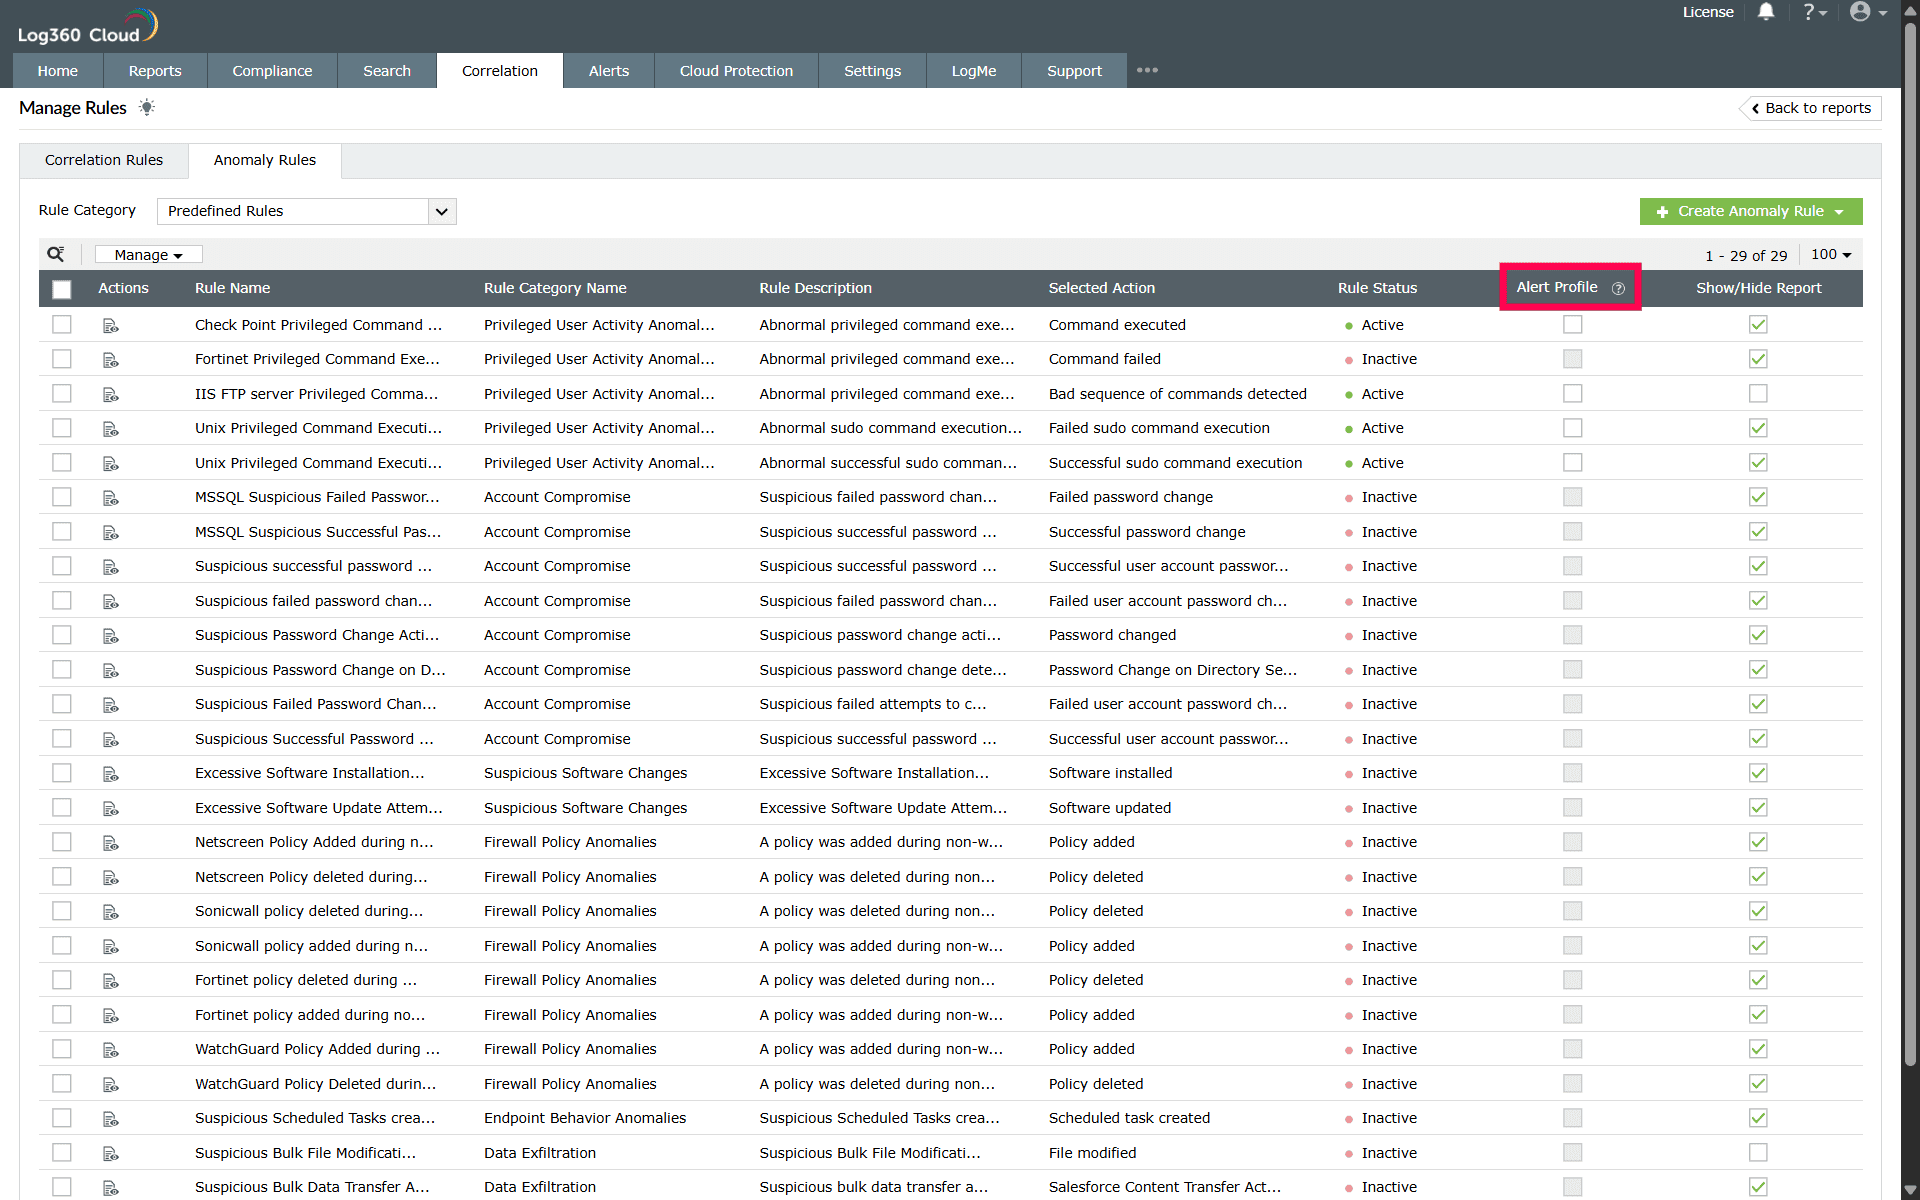
Task: Open action icon for Check Point Privileged Command rule
Action: click(110, 325)
